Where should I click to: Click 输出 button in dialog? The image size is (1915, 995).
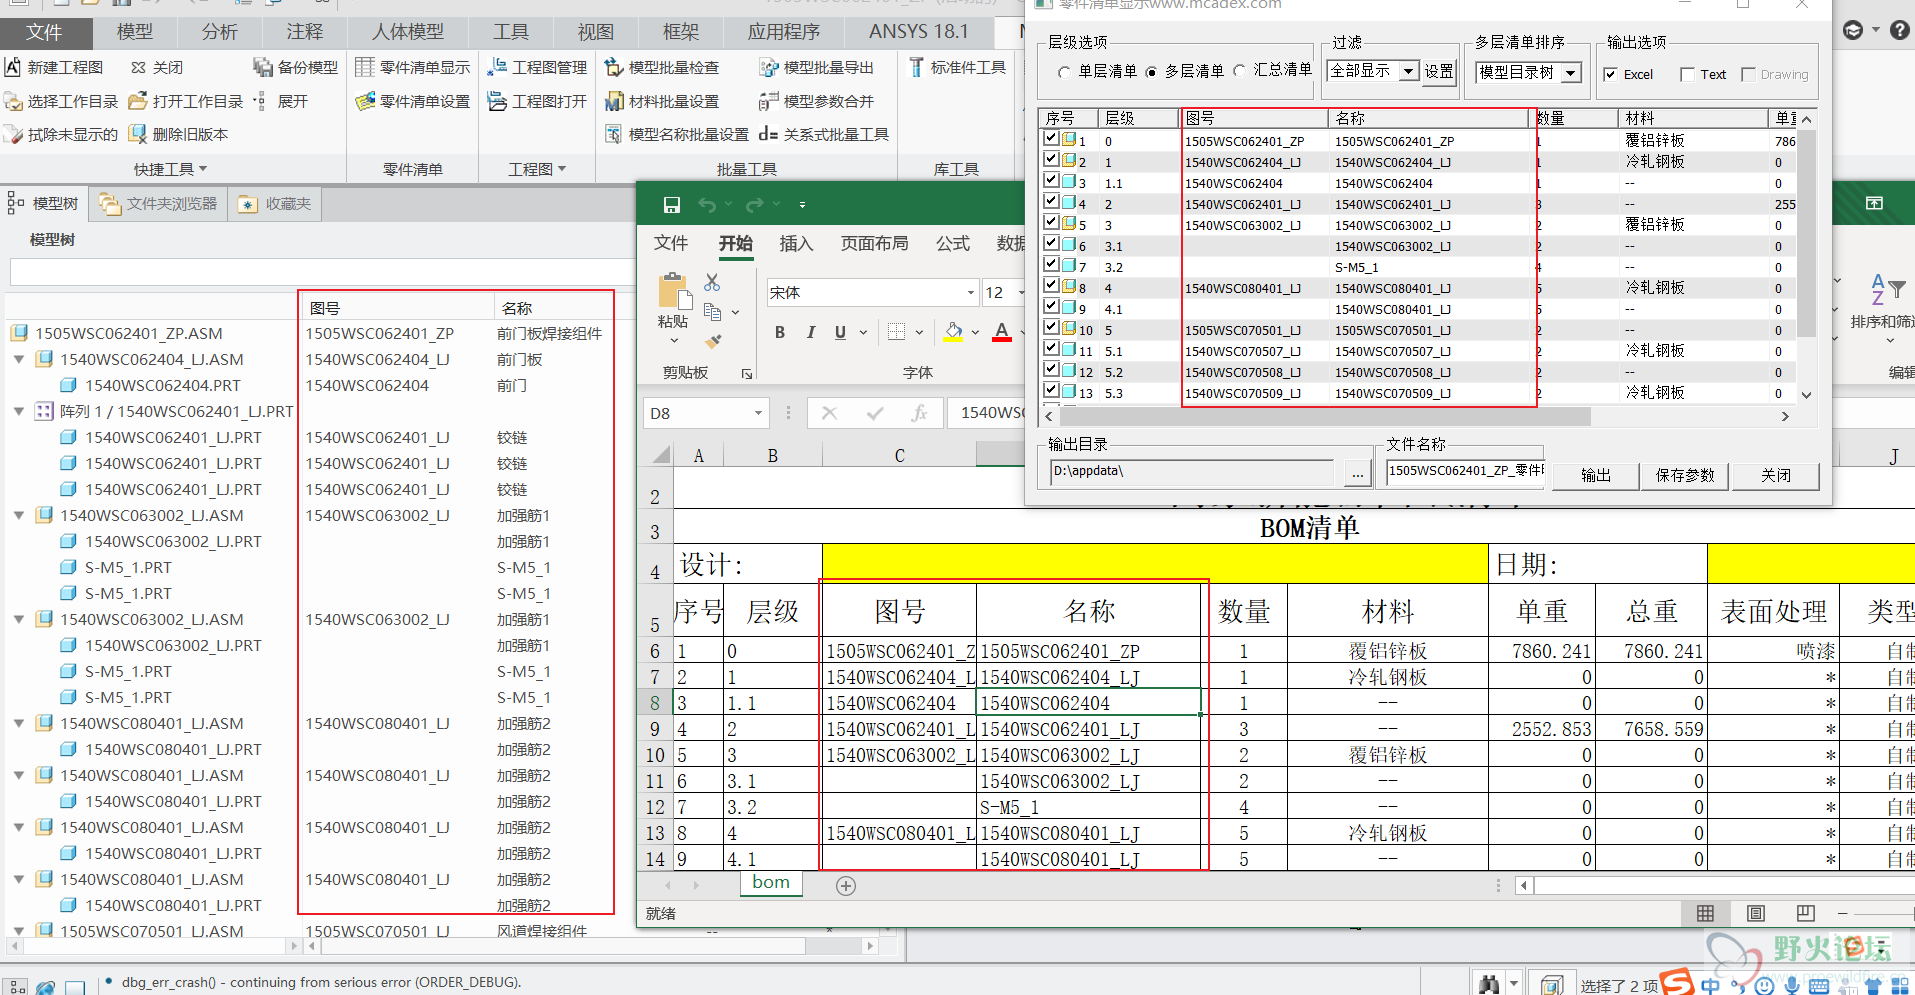1595,475
